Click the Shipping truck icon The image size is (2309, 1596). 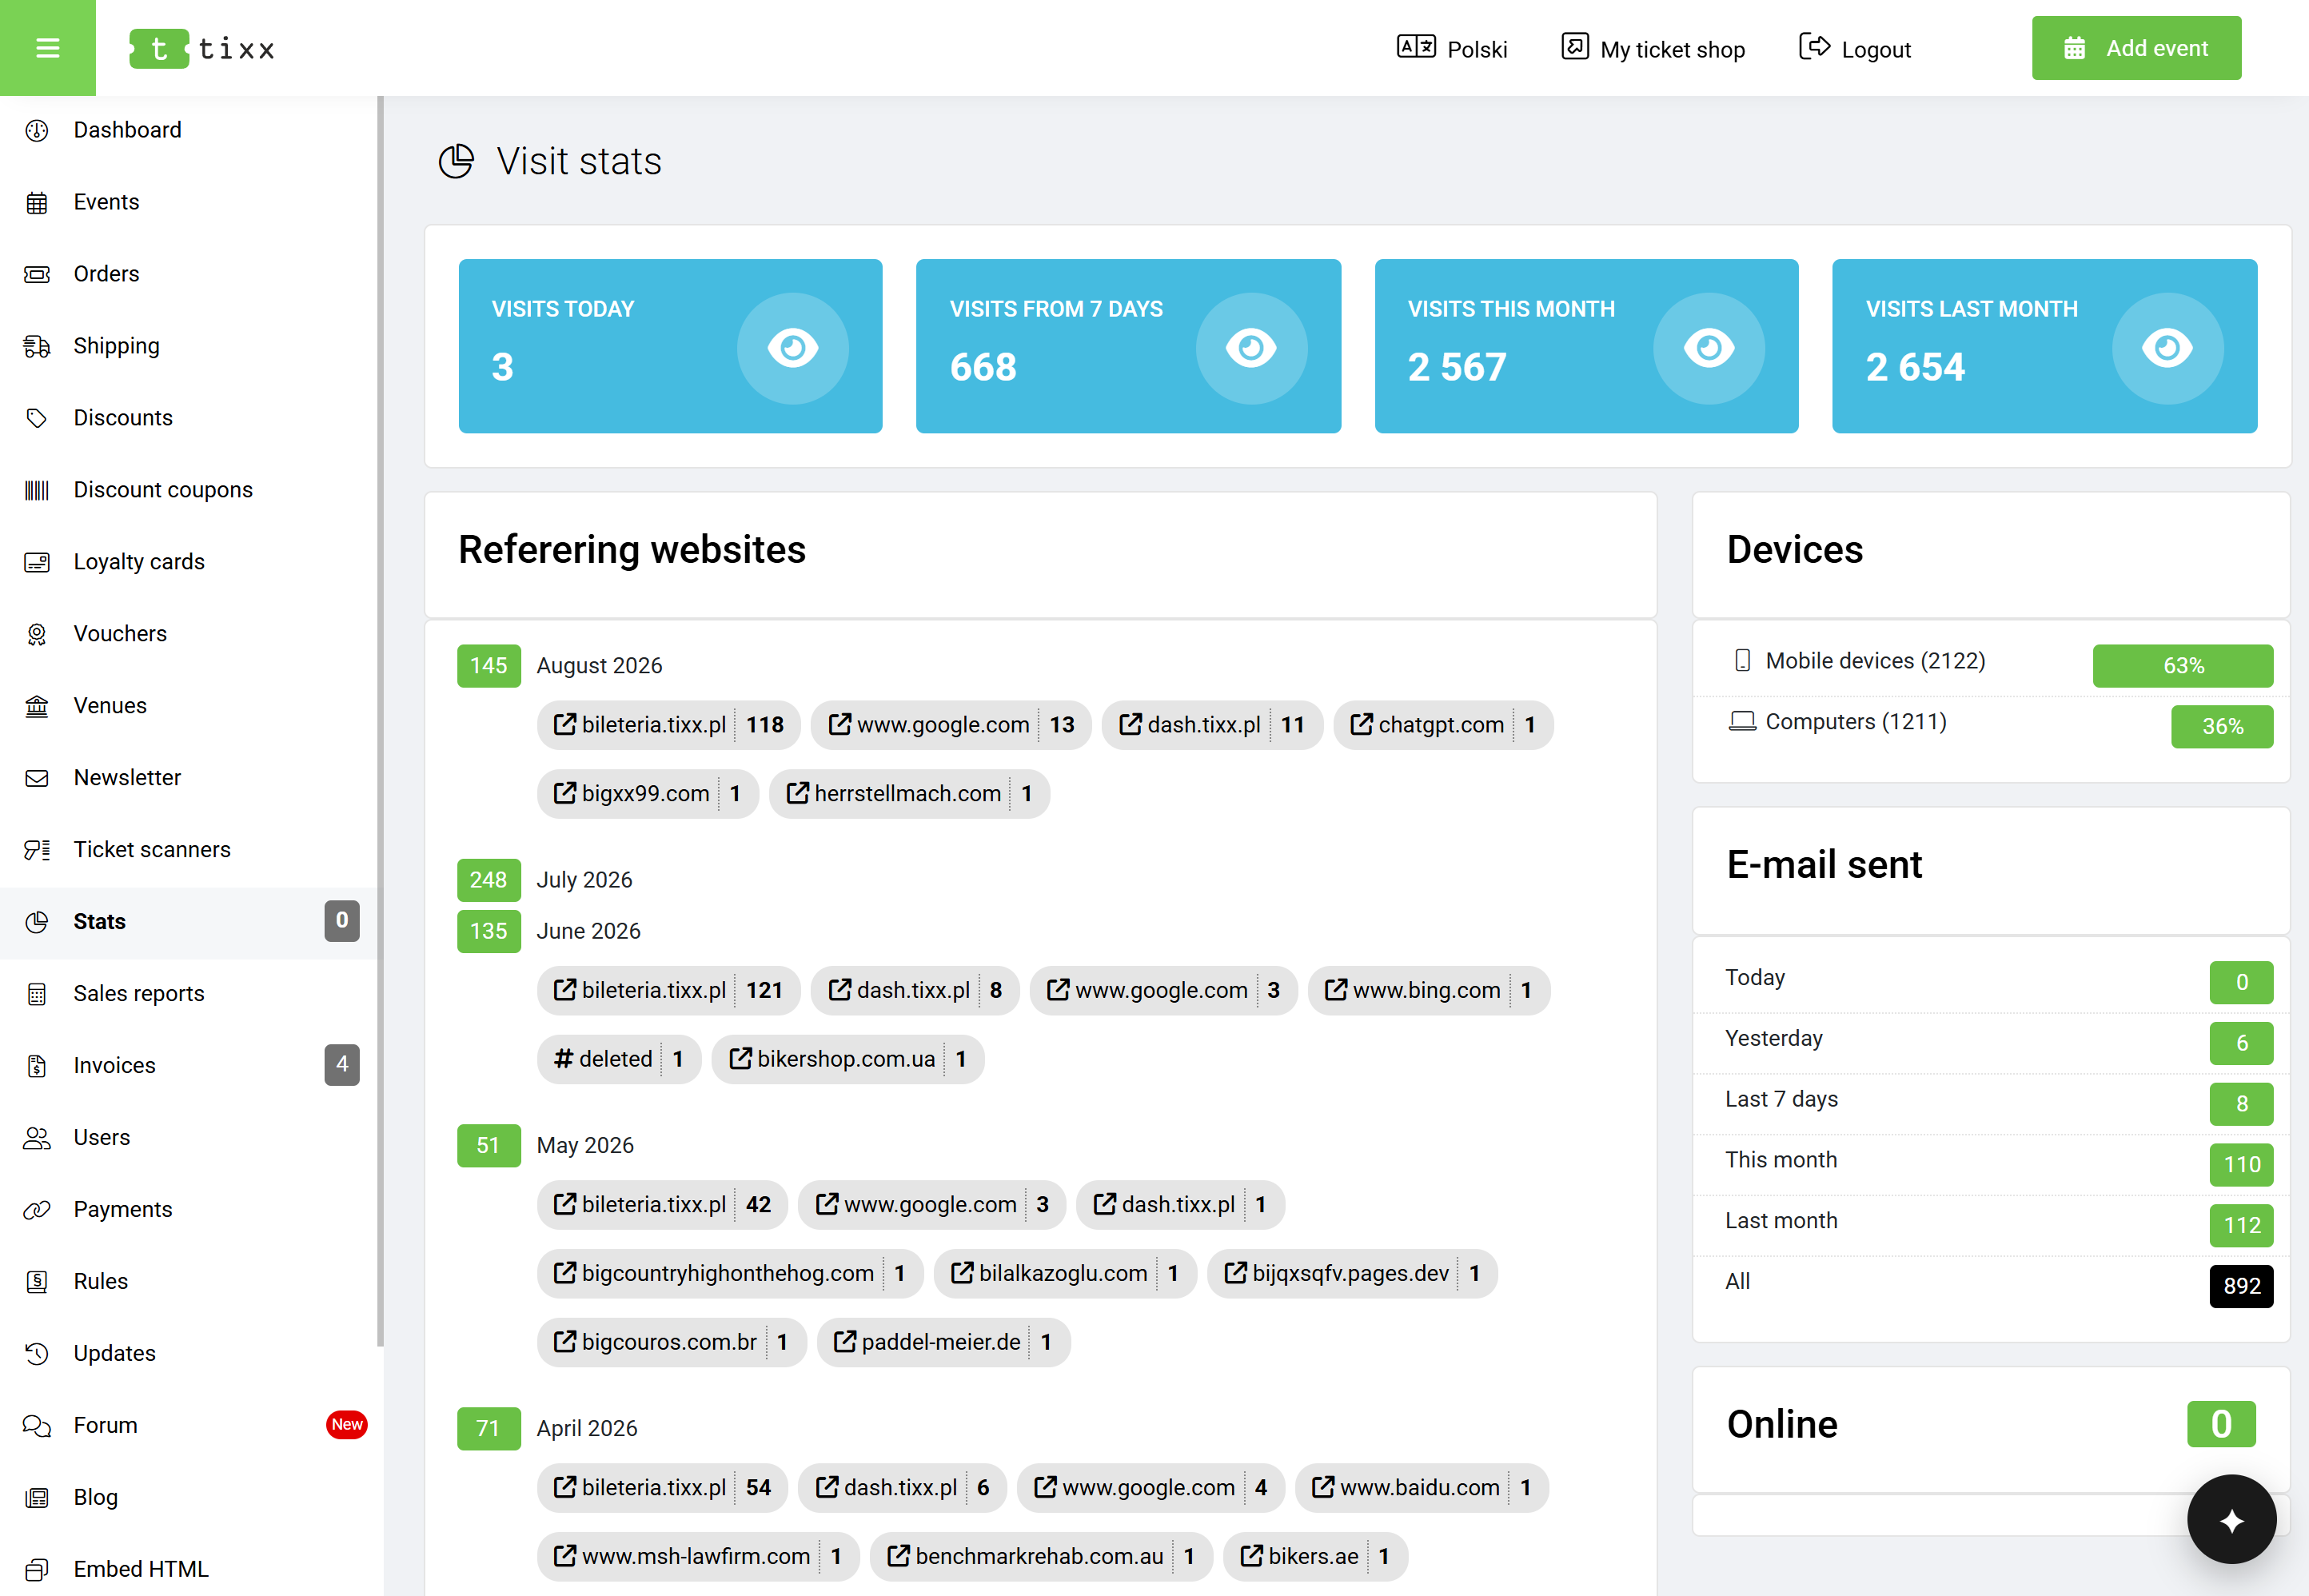[x=37, y=346]
